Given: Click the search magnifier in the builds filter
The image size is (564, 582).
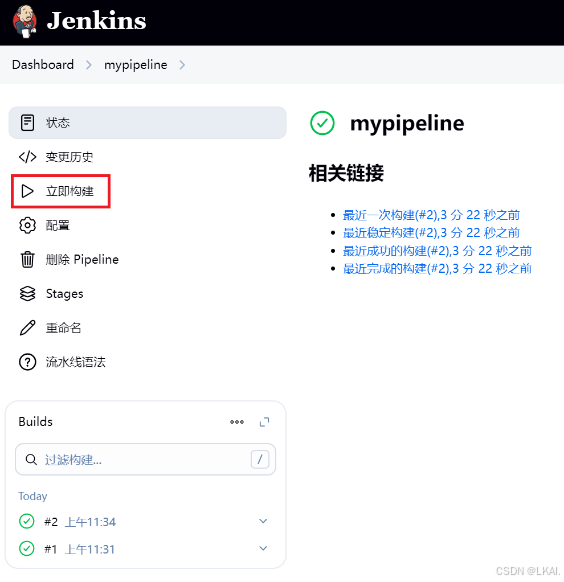Looking at the screenshot, I should tap(31, 460).
